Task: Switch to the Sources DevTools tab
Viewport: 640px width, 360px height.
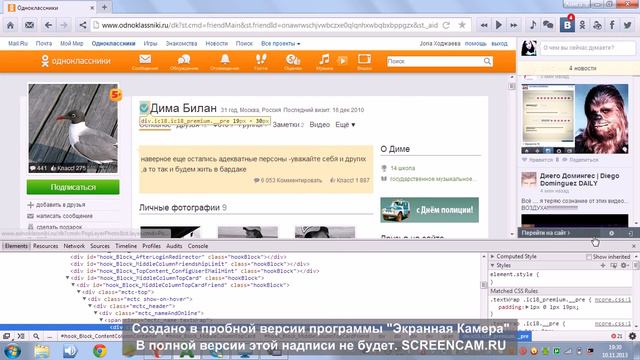Action: click(x=100, y=246)
